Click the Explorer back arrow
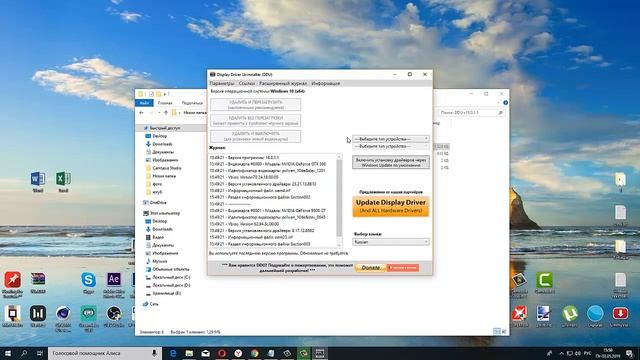Image resolution: width=640 pixels, height=360 pixels. pos(142,113)
